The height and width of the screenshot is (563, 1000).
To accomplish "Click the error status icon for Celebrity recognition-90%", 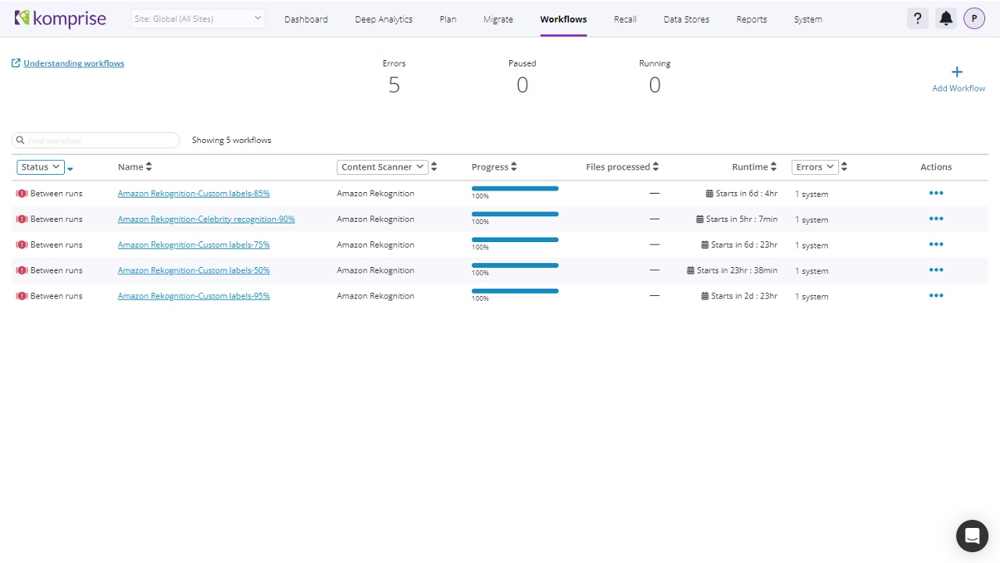I will tap(22, 219).
